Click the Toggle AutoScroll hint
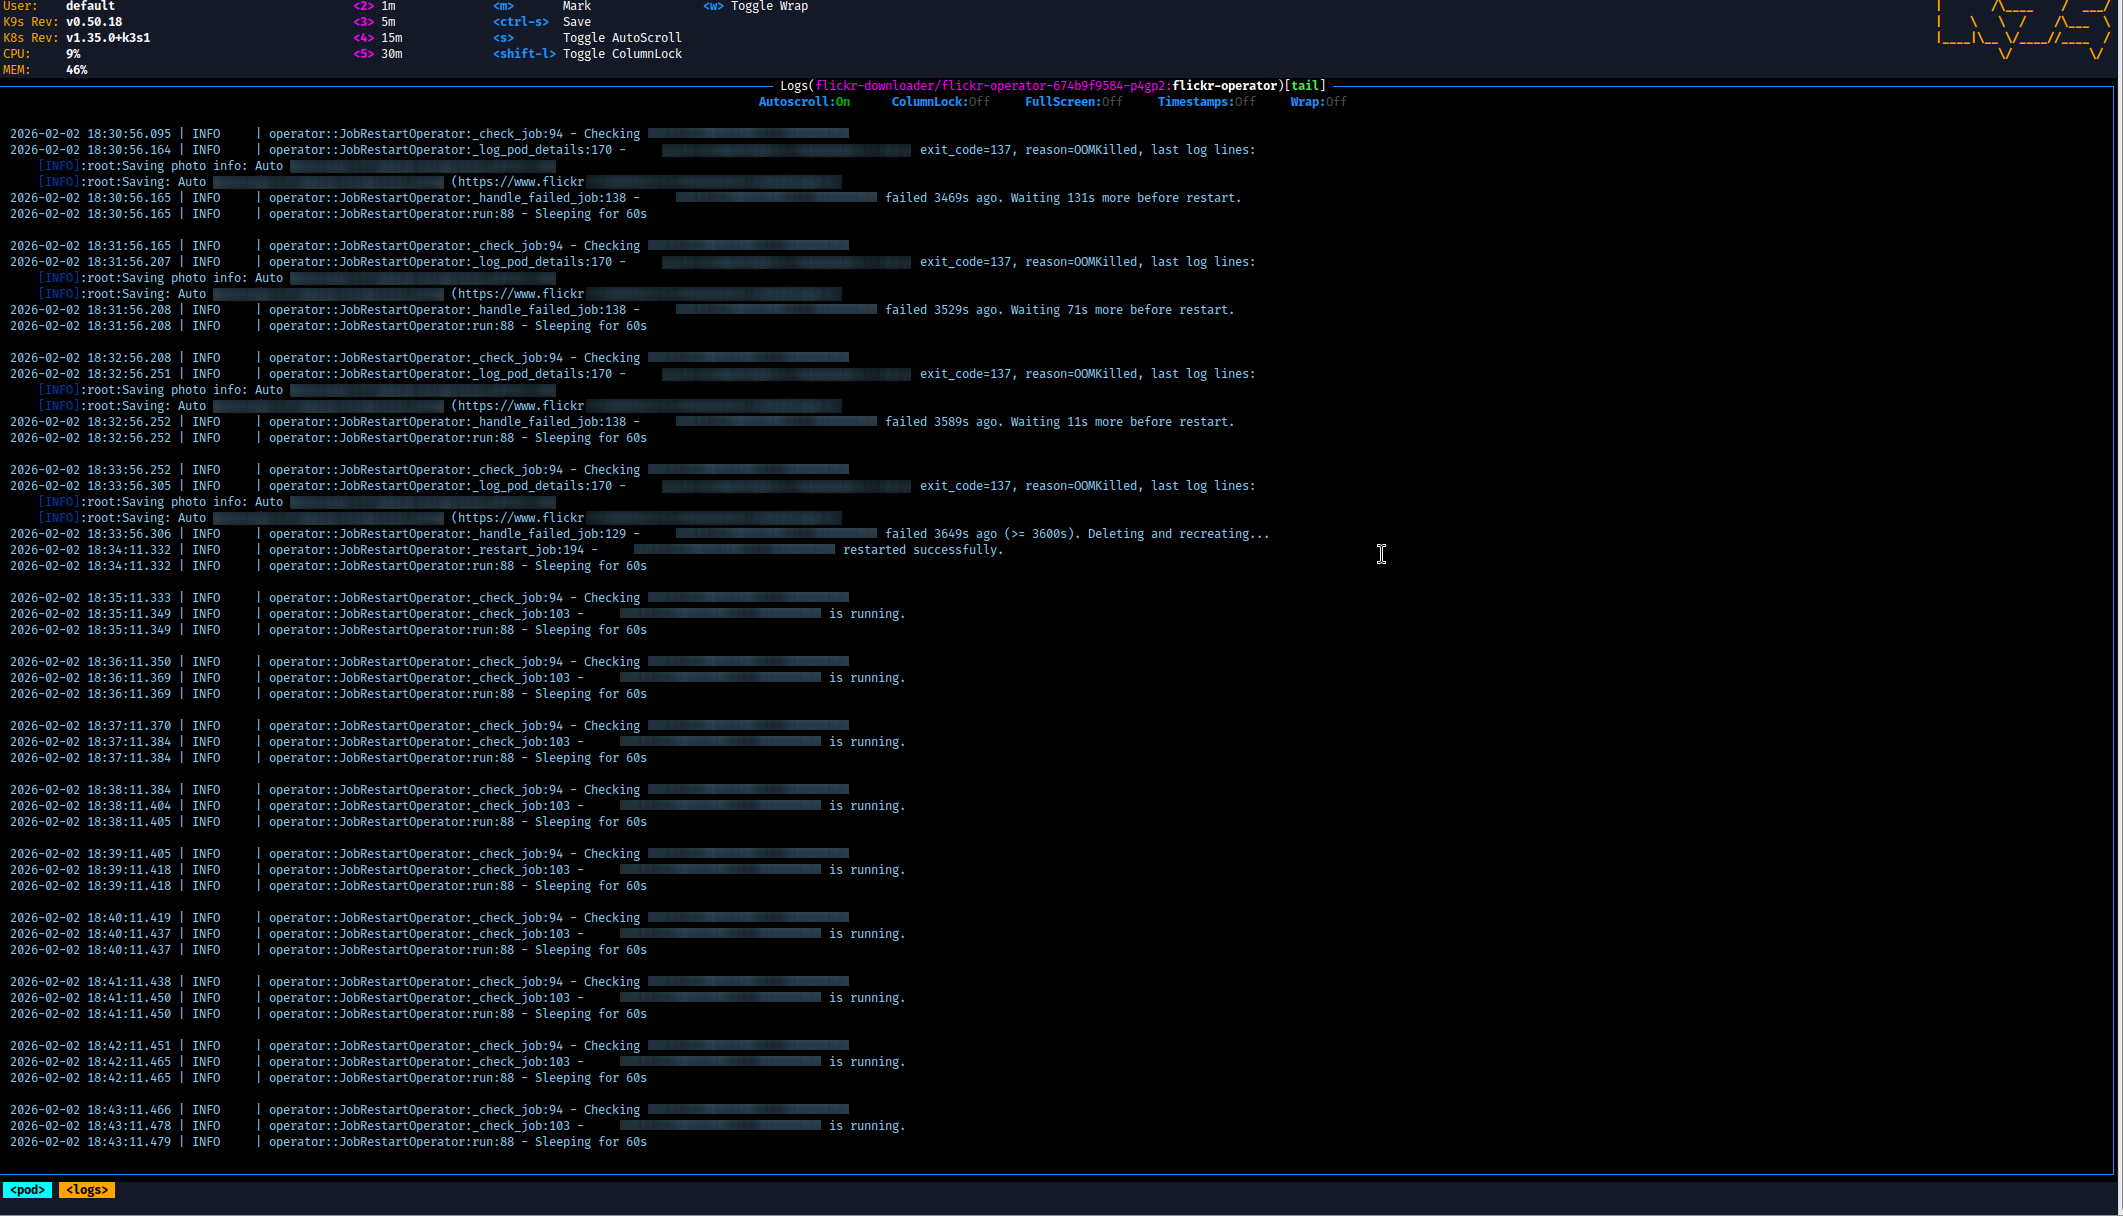This screenshot has width=2123, height=1216. coord(621,38)
